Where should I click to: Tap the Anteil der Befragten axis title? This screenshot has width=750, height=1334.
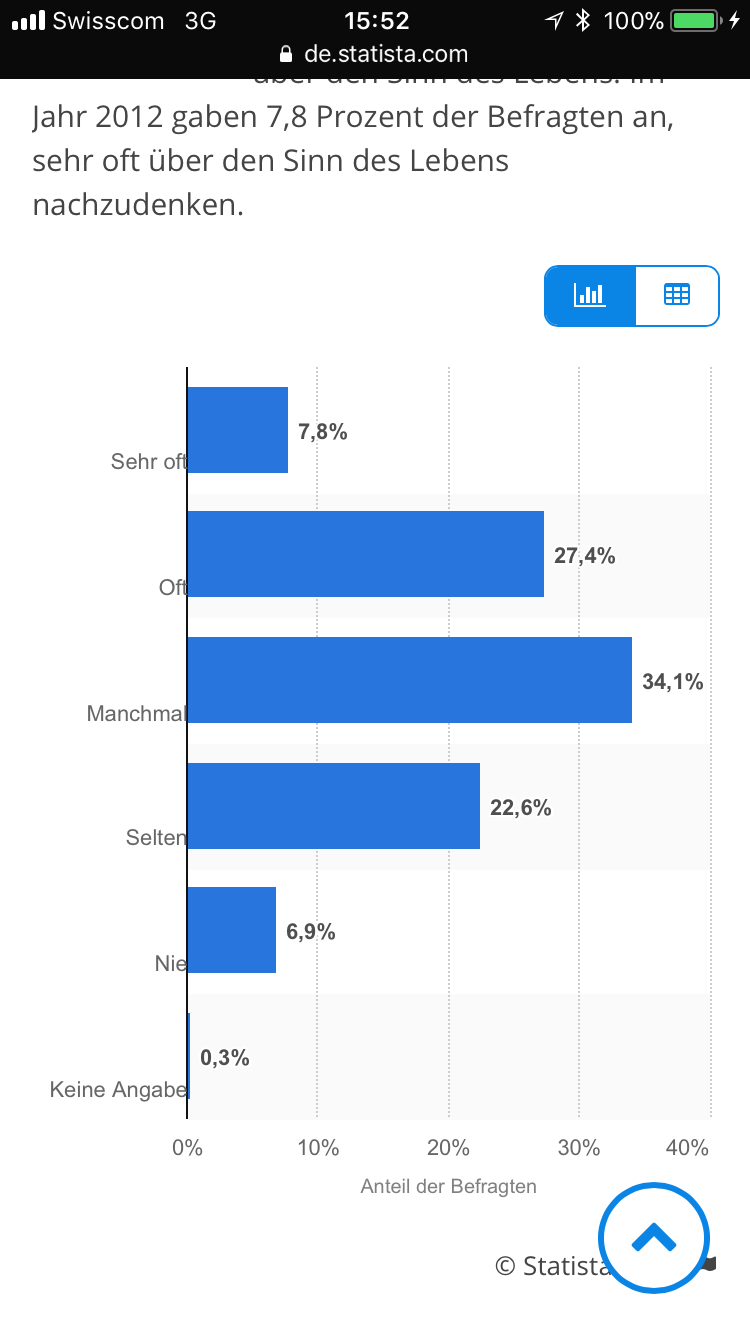point(448,1187)
